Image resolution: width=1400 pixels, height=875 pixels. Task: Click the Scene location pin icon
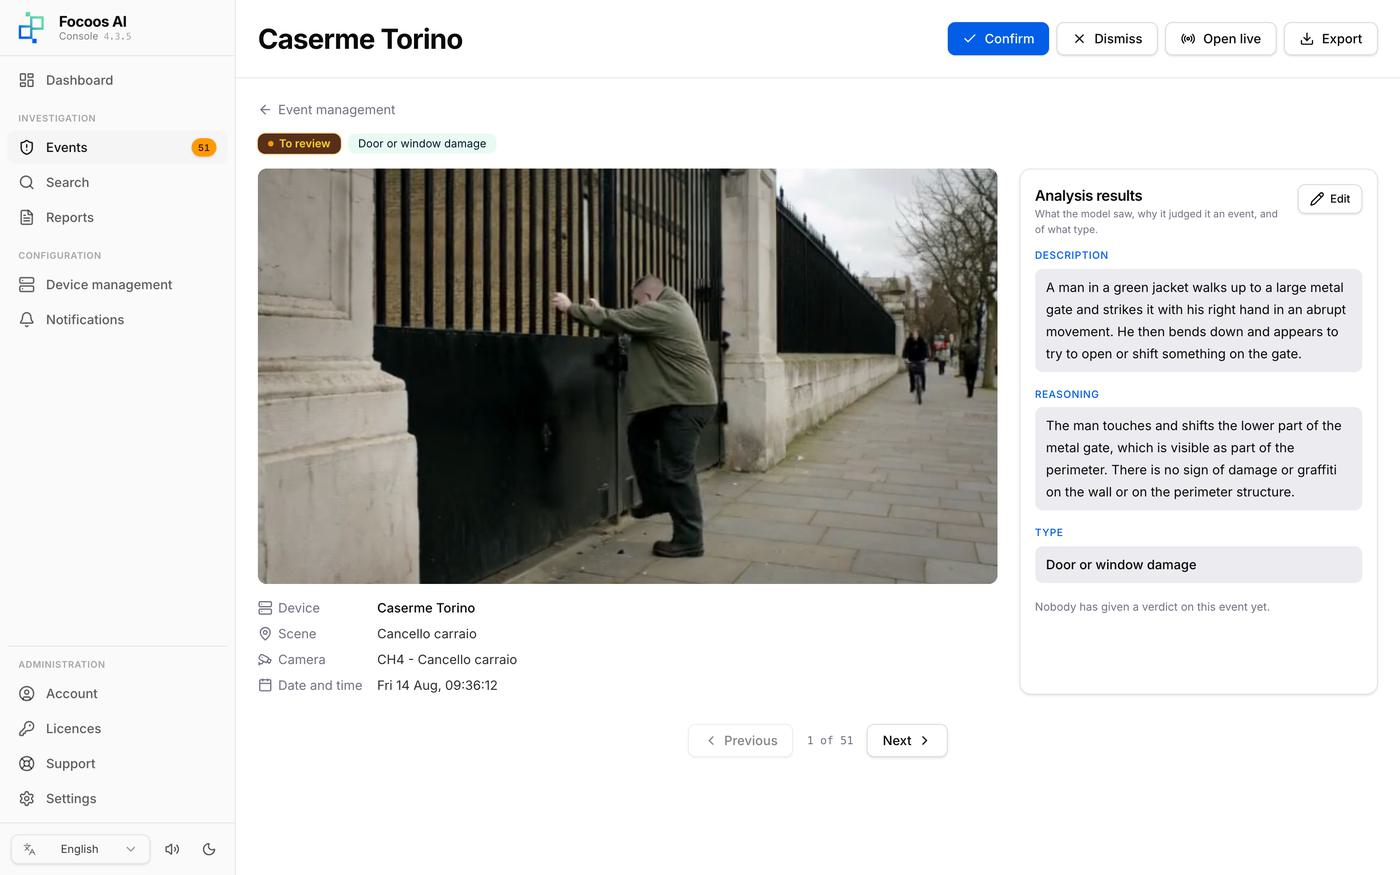[265, 634]
